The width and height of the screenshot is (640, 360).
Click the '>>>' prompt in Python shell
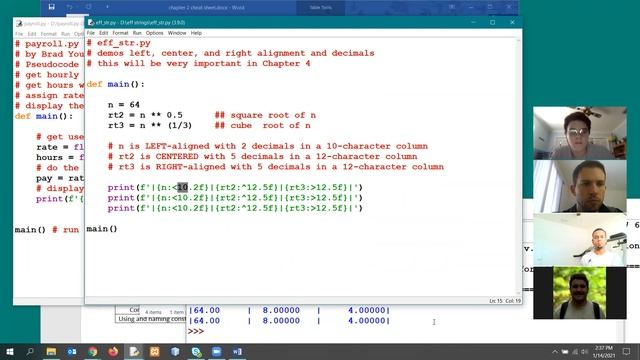tap(196, 331)
